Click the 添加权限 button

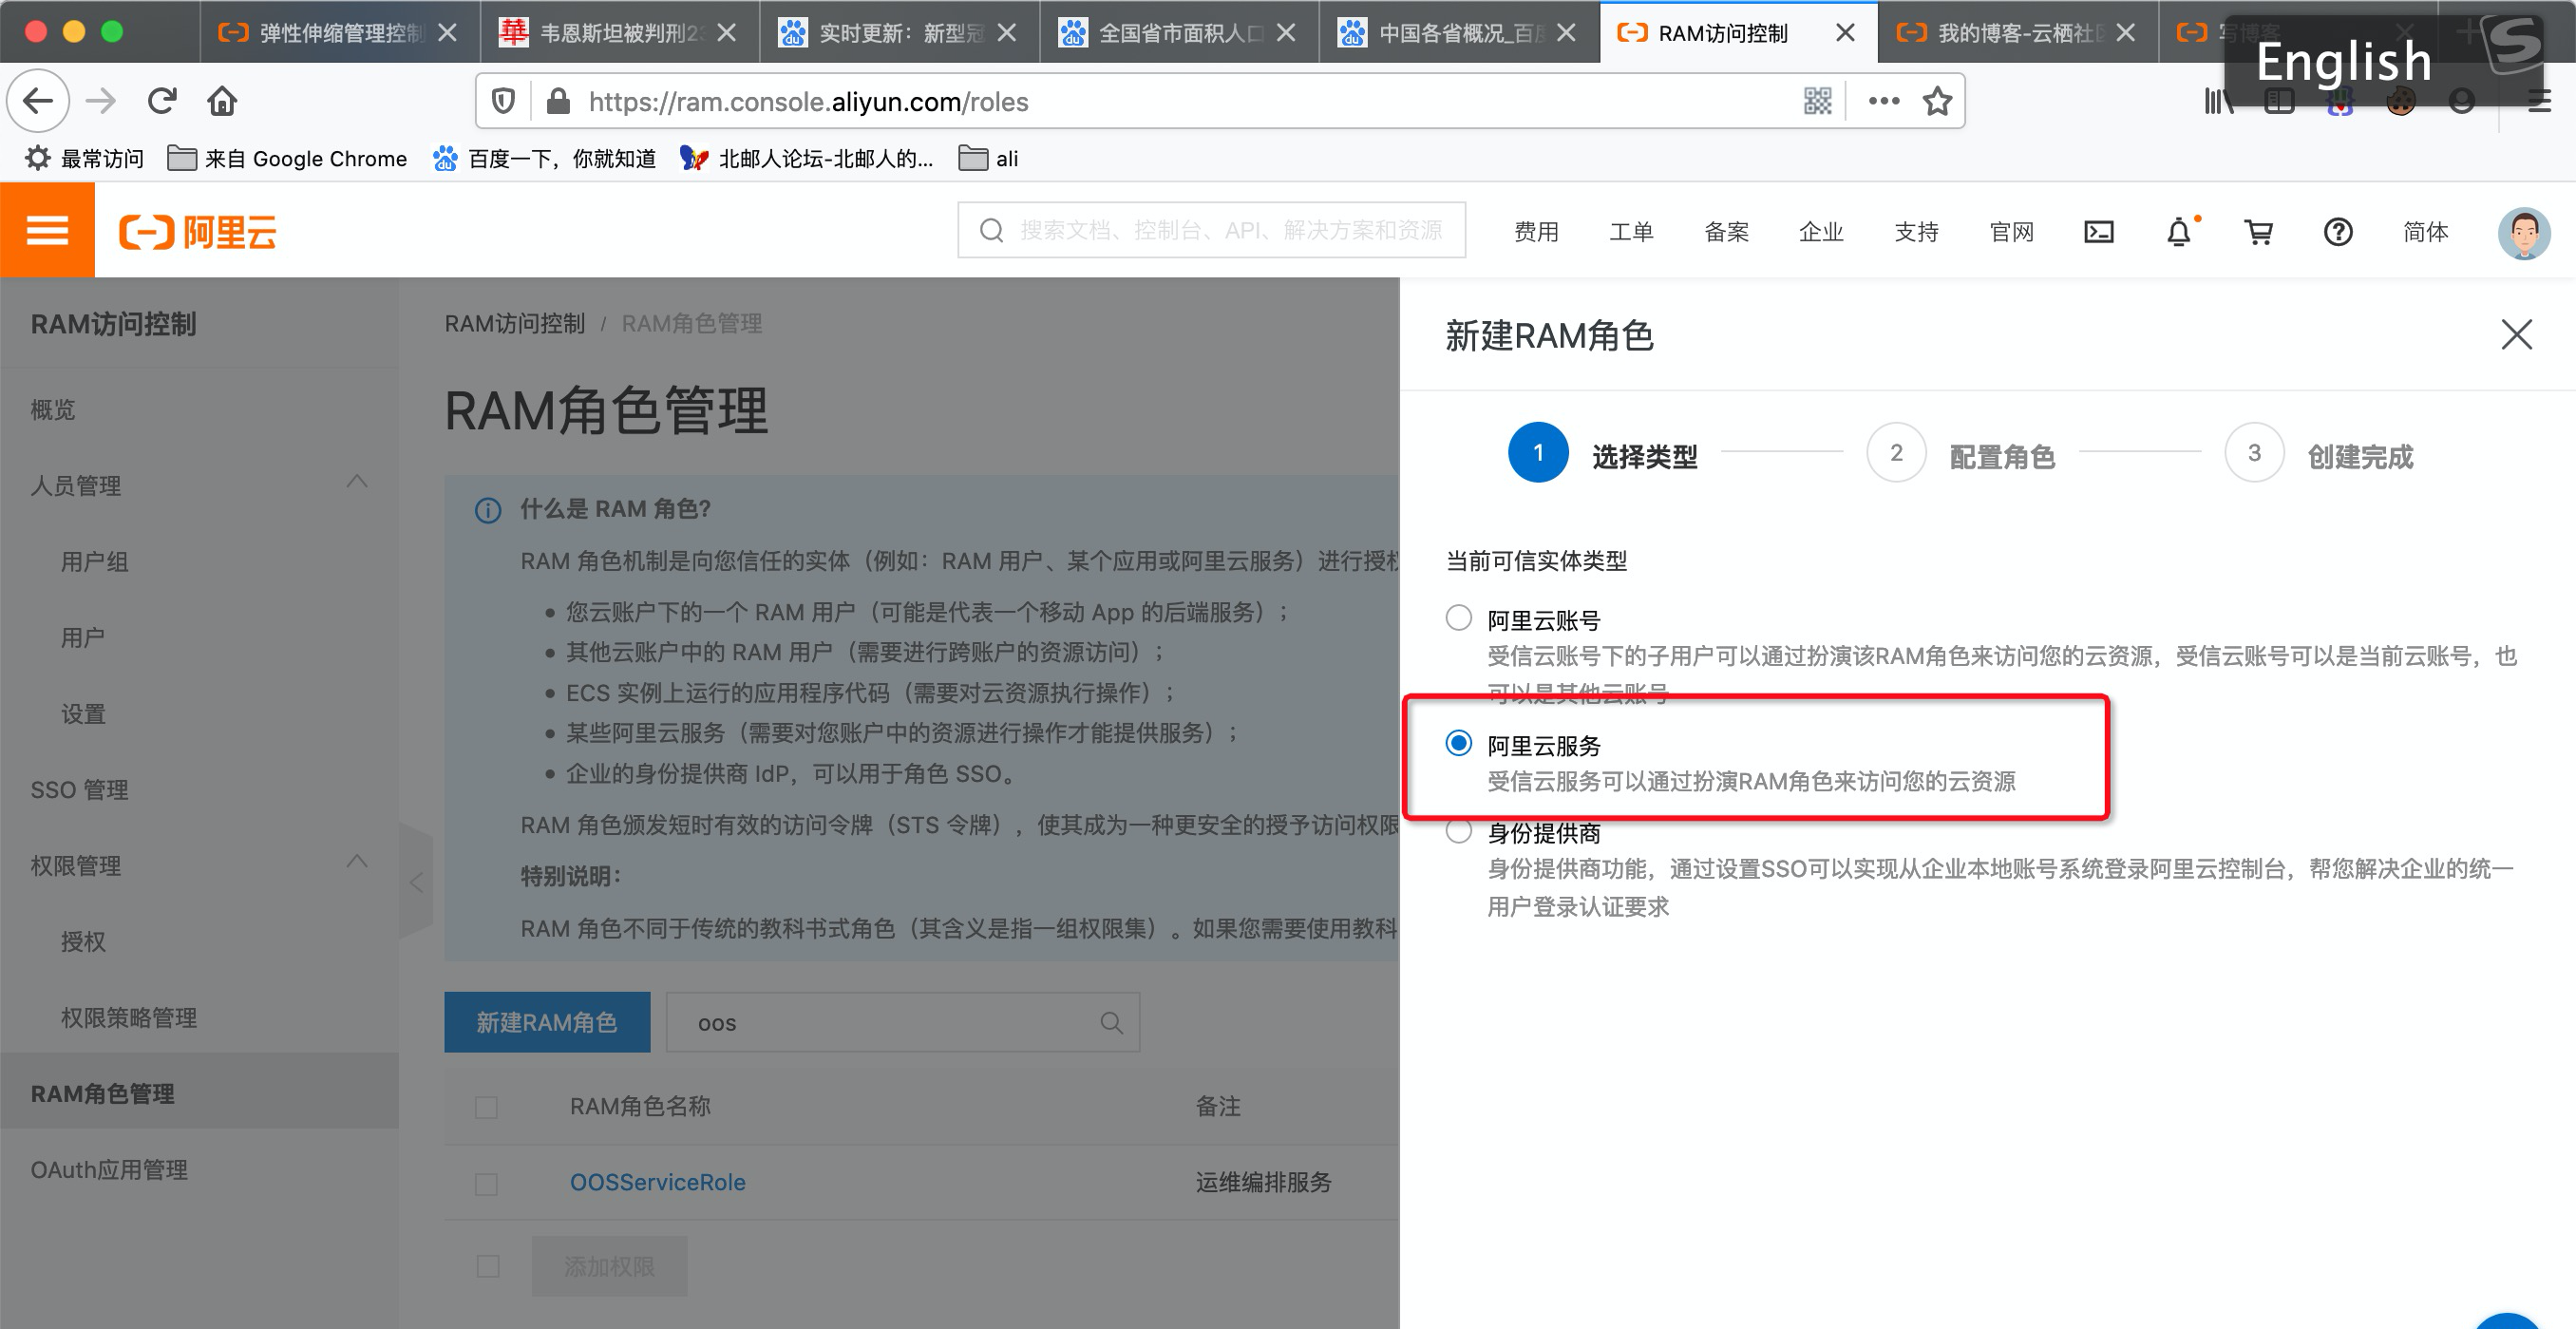609,1266
